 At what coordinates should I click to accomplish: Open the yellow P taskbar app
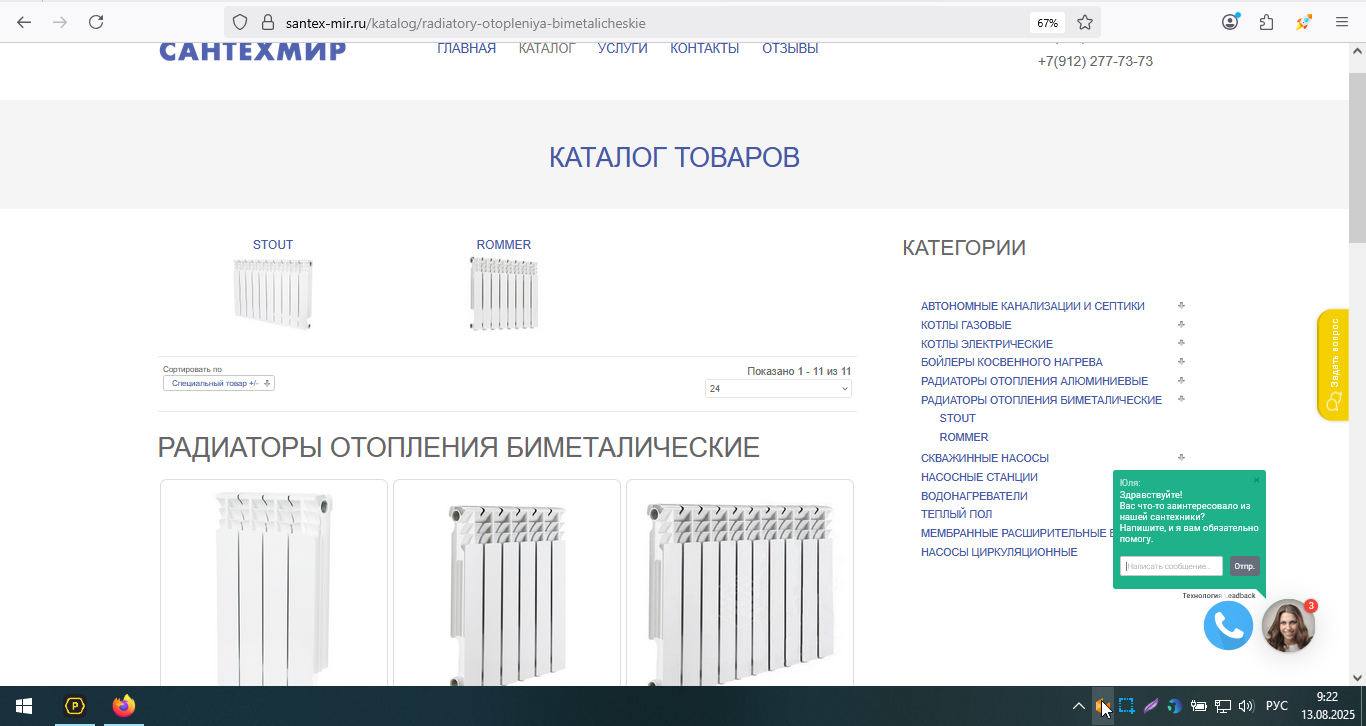(x=75, y=706)
